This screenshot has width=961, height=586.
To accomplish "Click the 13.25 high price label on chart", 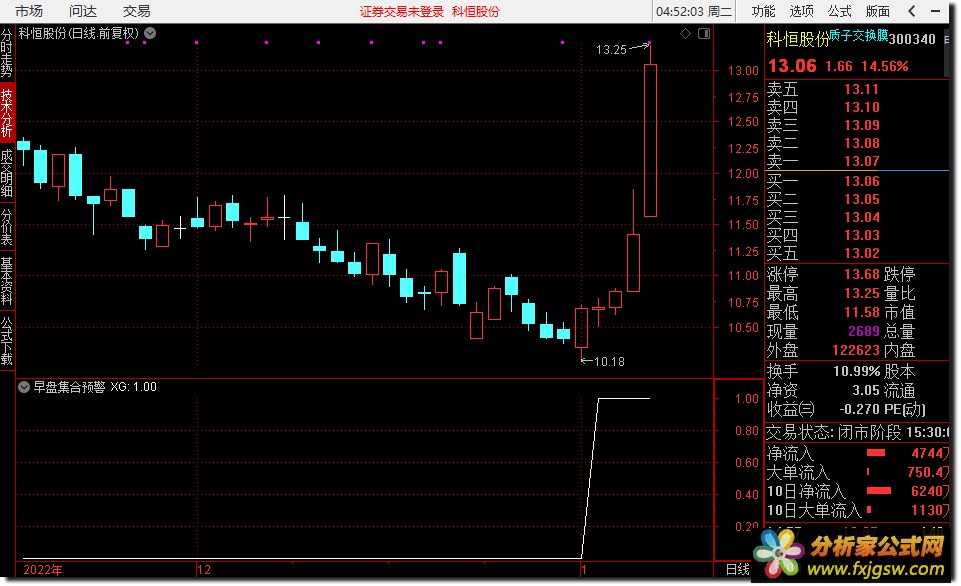I will 611,50.
